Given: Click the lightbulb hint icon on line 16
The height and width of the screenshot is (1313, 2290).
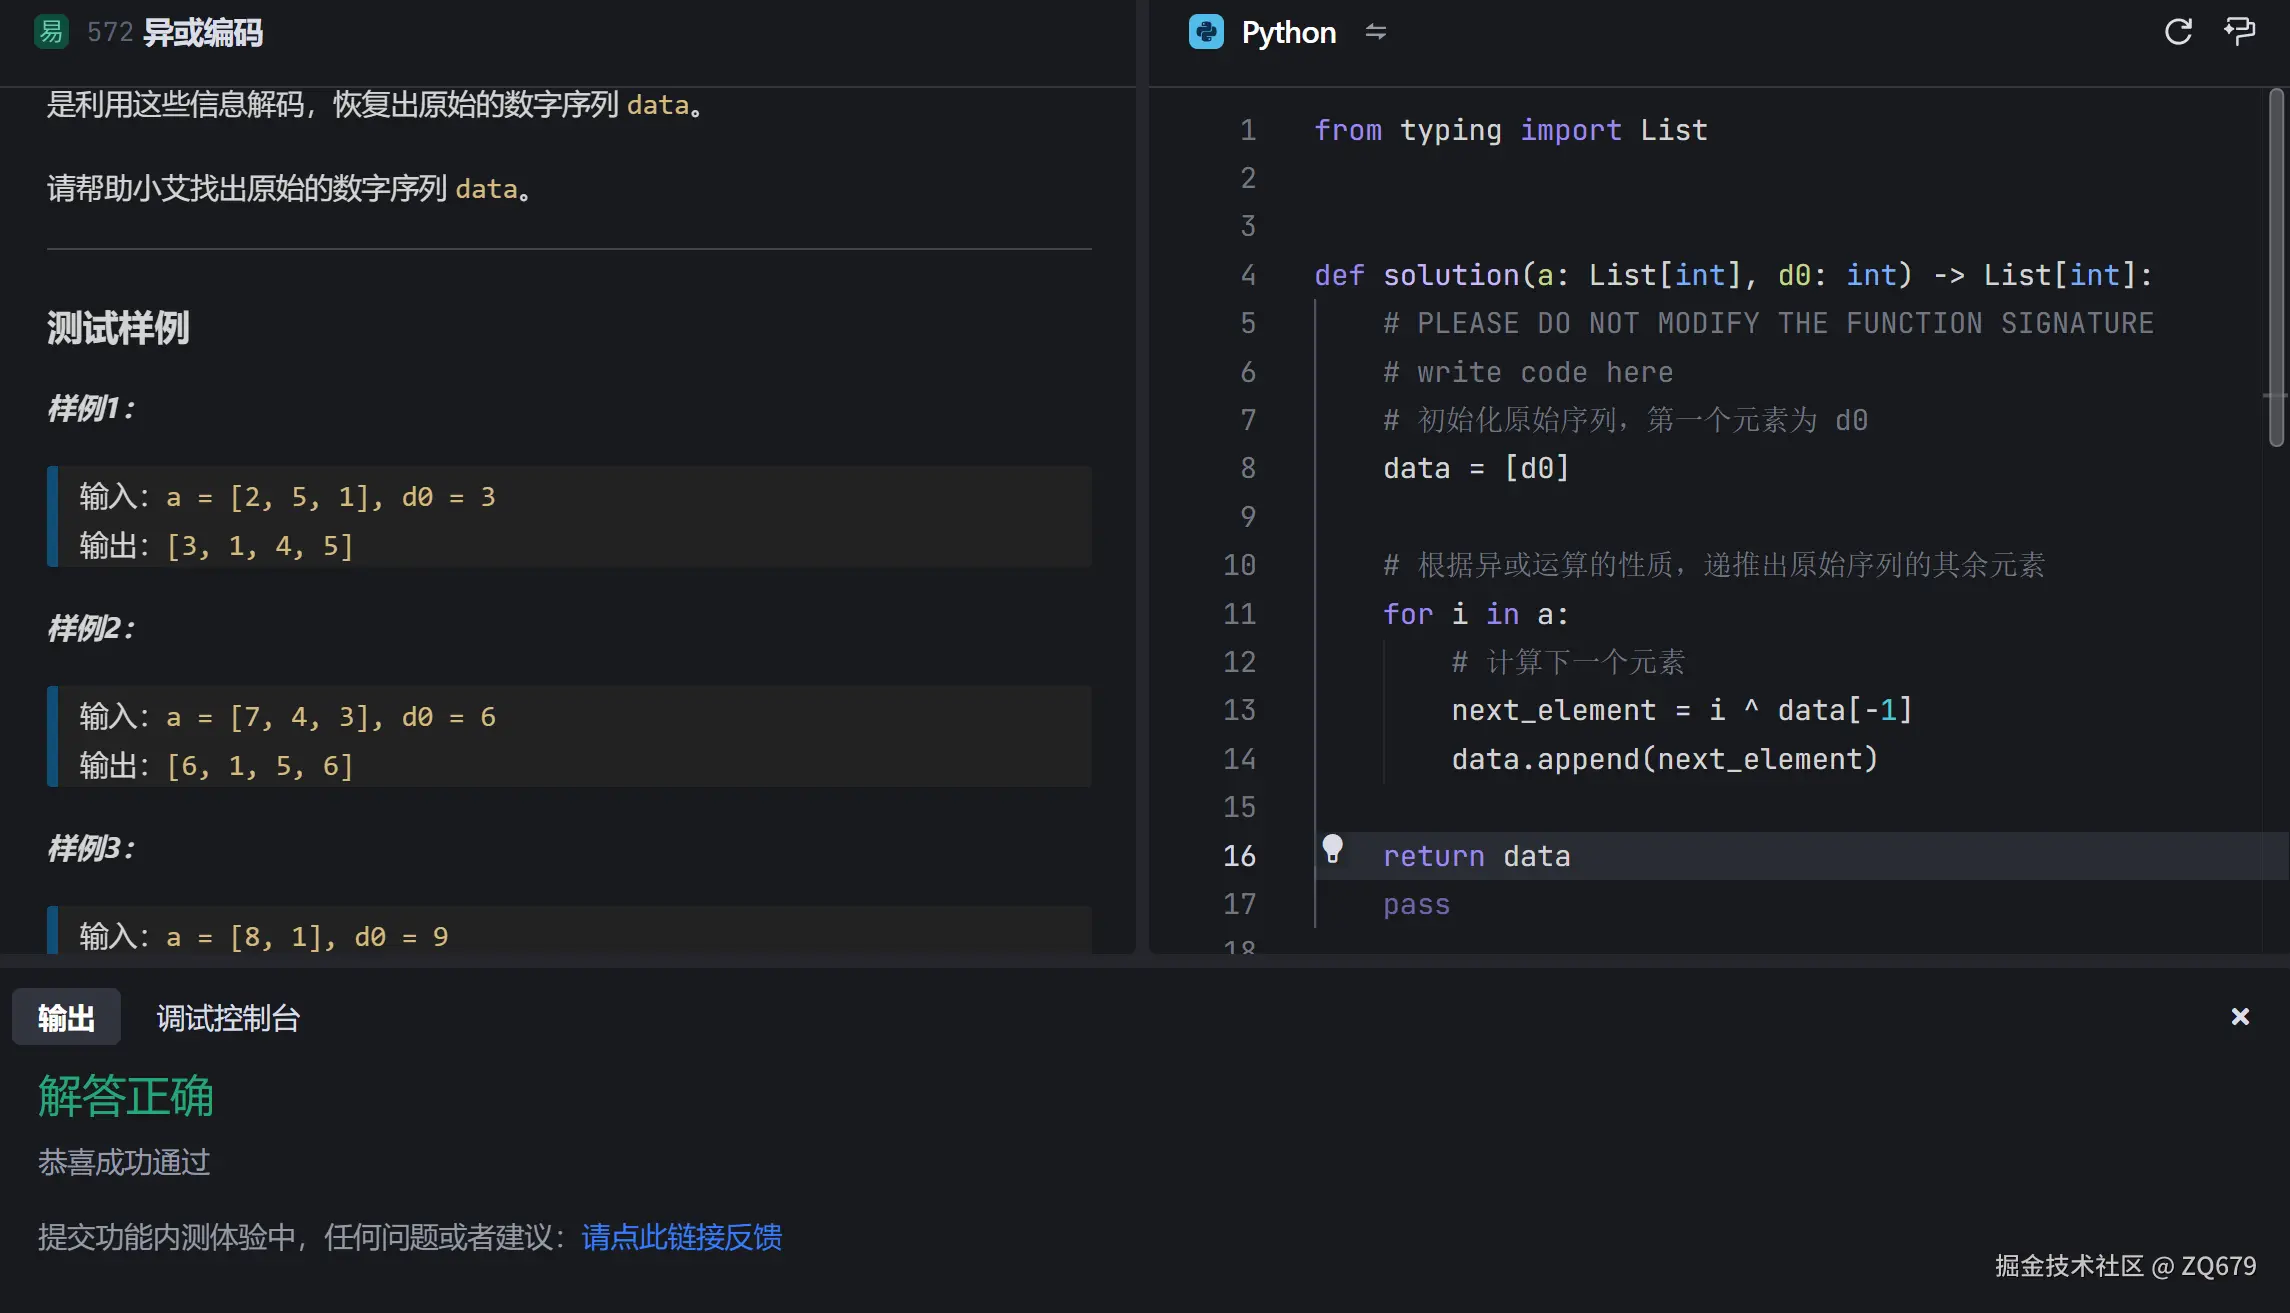Looking at the screenshot, I should [1332, 848].
